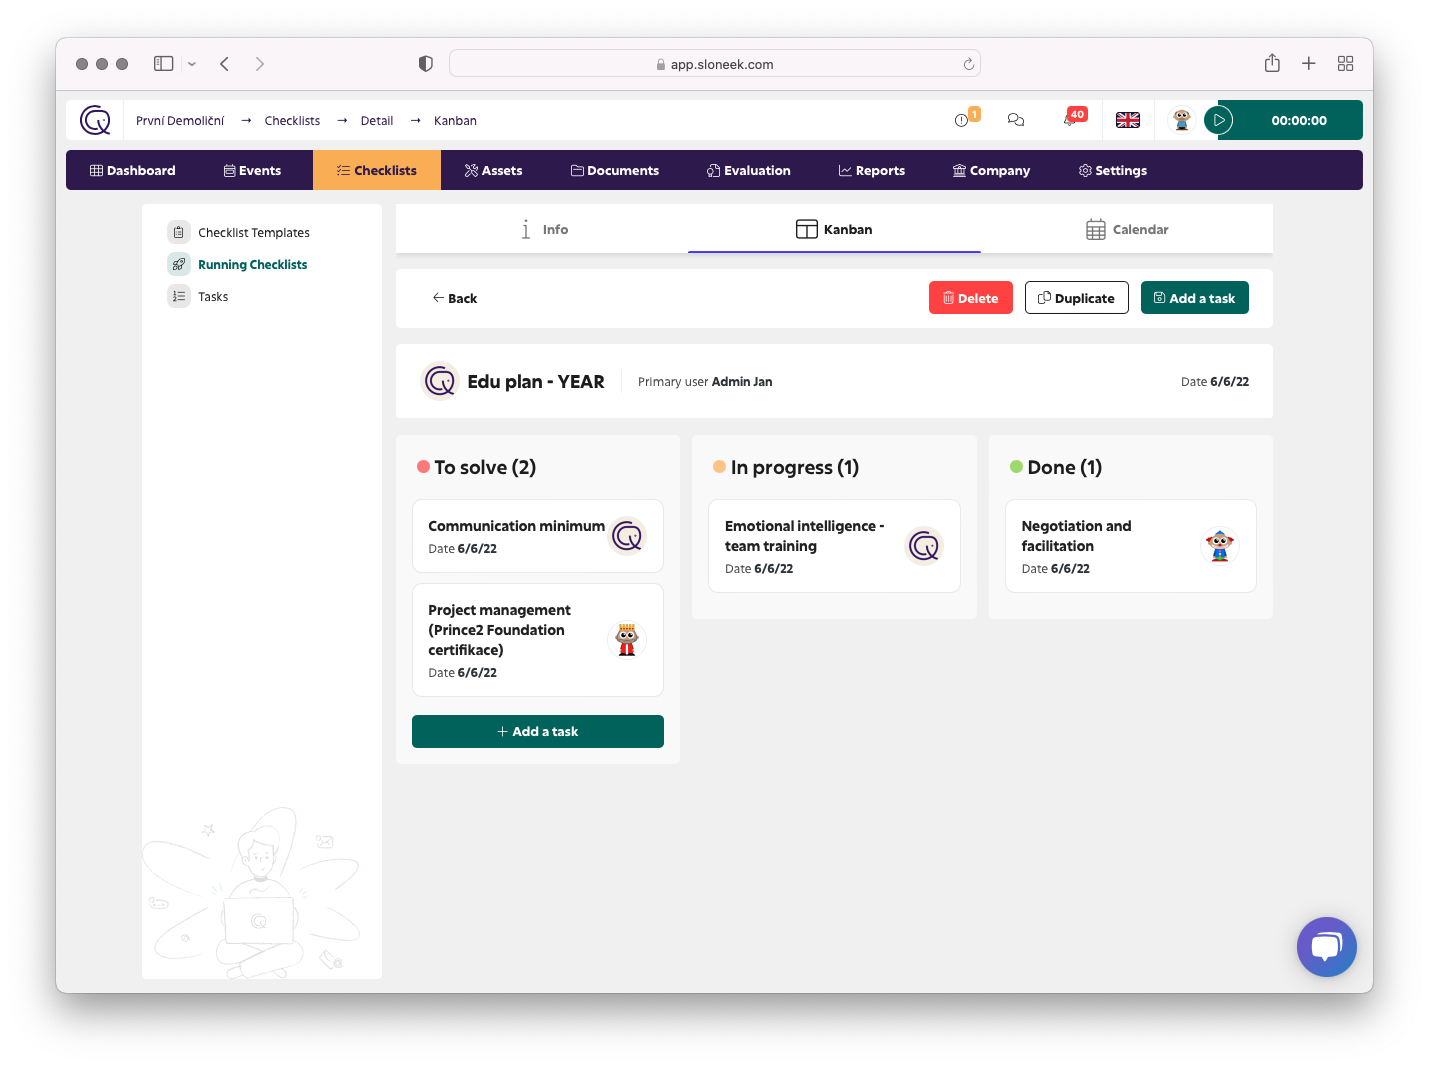The width and height of the screenshot is (1429, 1067).
Task: Open Checklist Templates in sidebar
Action: click(238, 232)
